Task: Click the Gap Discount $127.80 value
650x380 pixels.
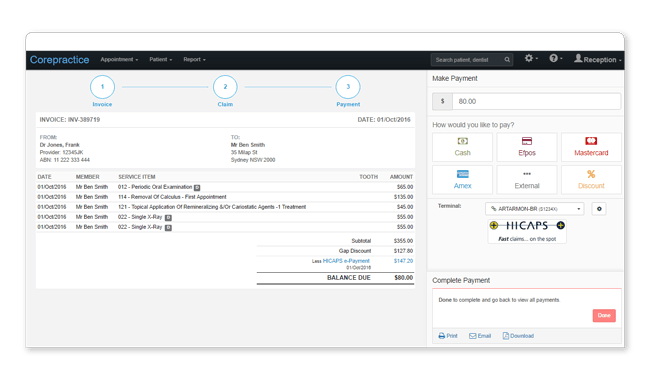Action: coord(403,251)
